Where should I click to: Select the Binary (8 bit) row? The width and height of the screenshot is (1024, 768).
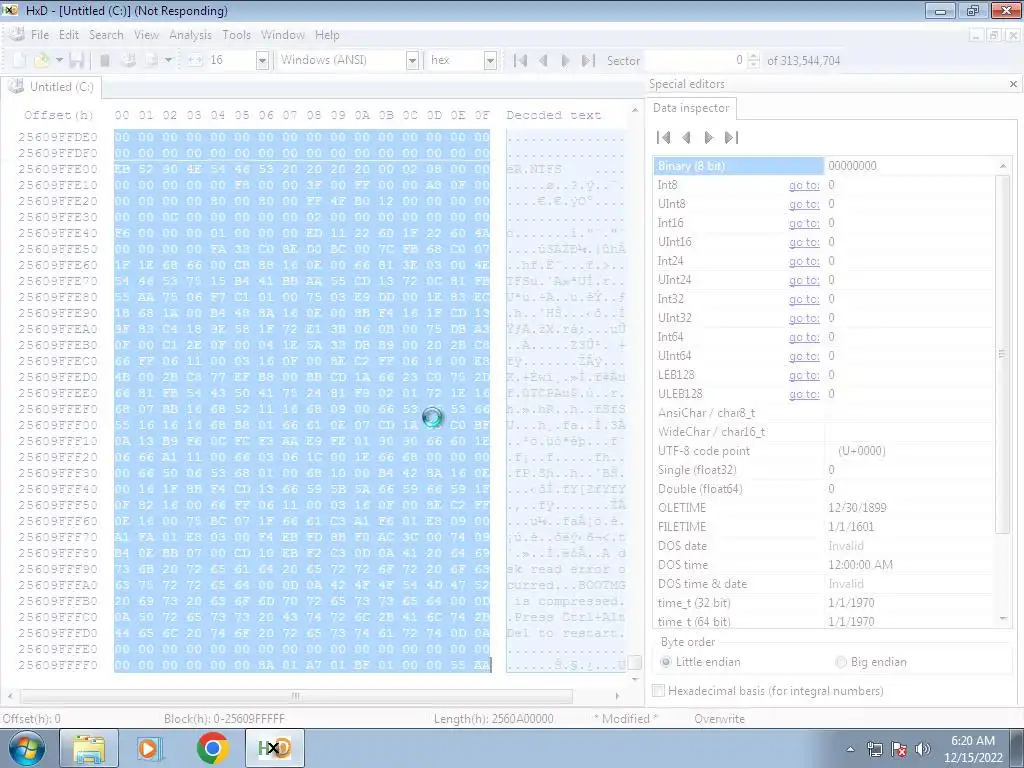(x=824, y=166)
